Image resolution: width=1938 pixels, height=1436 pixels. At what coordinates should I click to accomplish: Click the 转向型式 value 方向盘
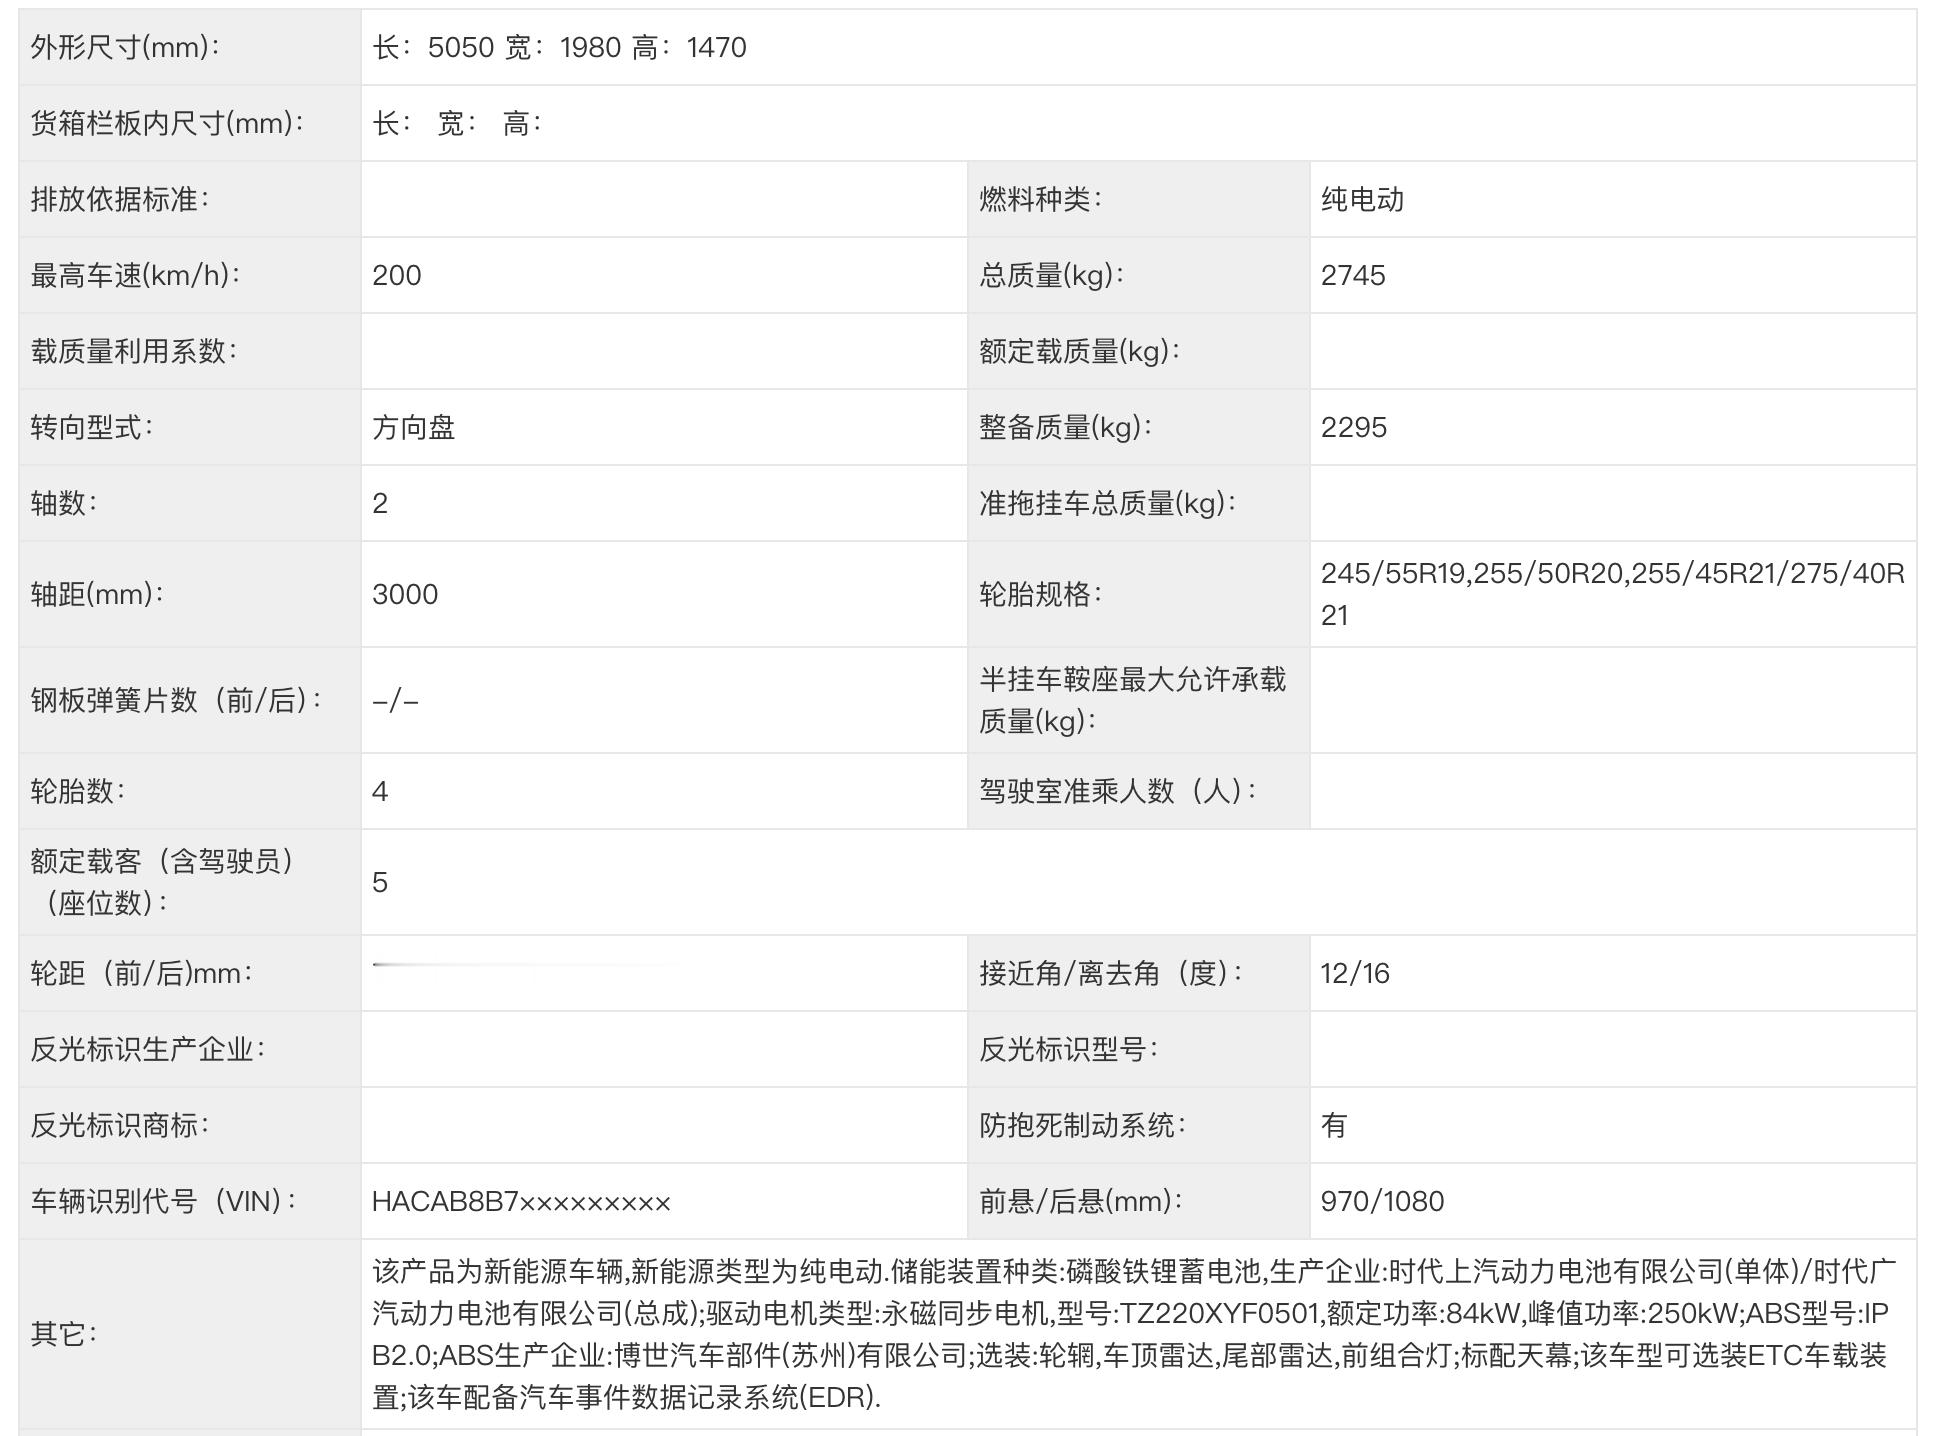click(414, 427)
